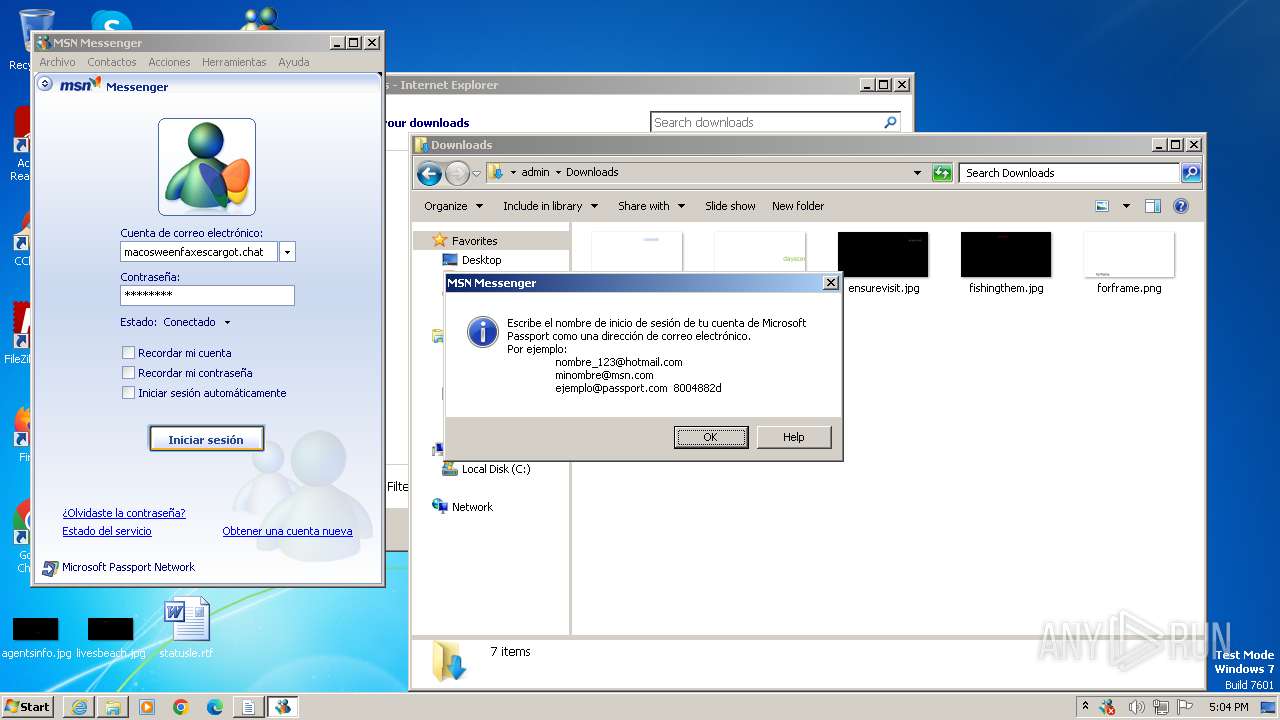The height and width of the screenshot is (720, 1280).
Task: Open the Organize dropdown menu
Action: pyautogui.click(x=453, y=206)
